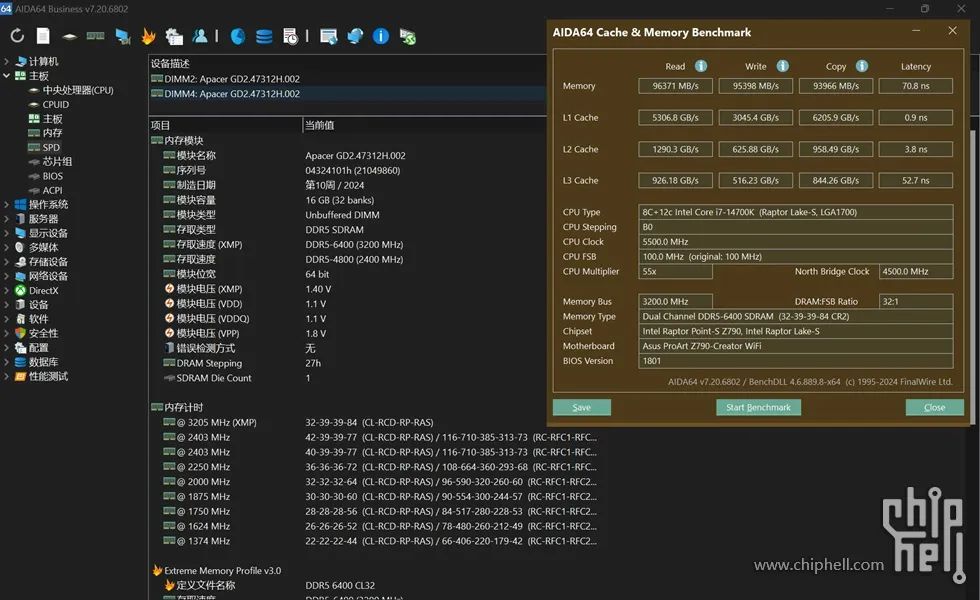Click the info icon beside Read
This screenshot has height=600, width=980.
(x=701, y=66)
